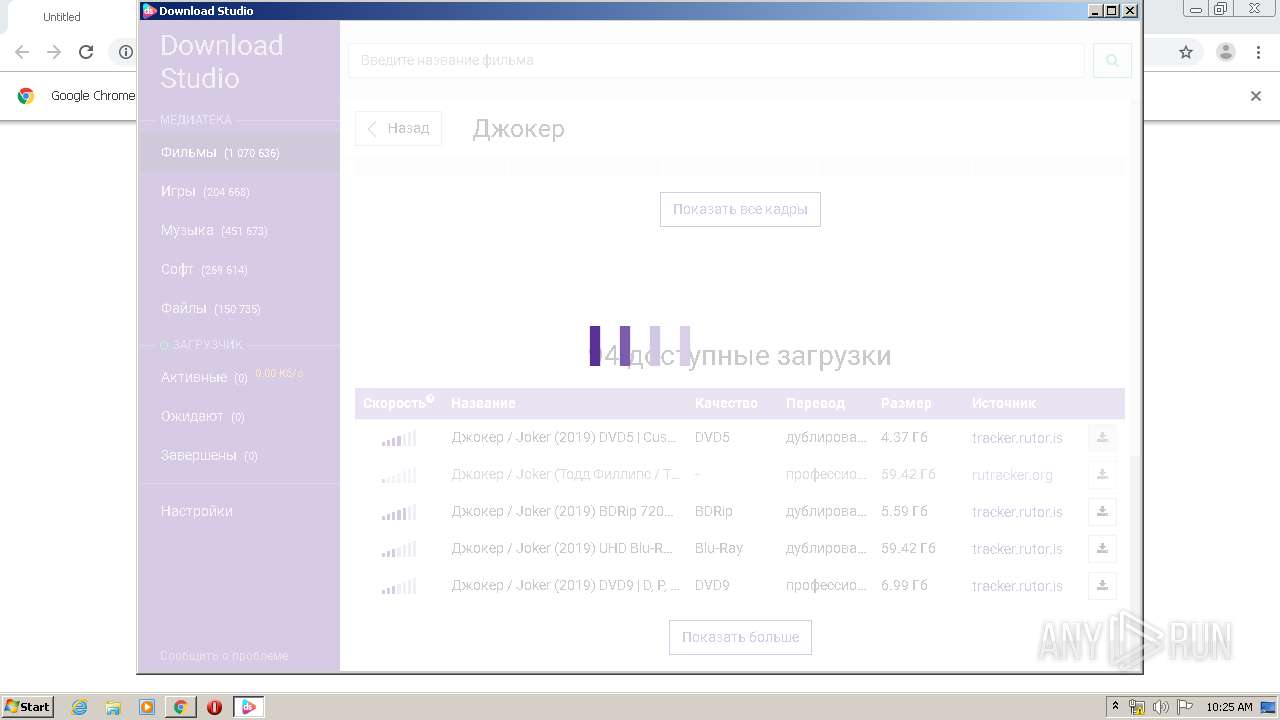
Task: Open Windows Explorer folder in taskbar
Action: 113,707
